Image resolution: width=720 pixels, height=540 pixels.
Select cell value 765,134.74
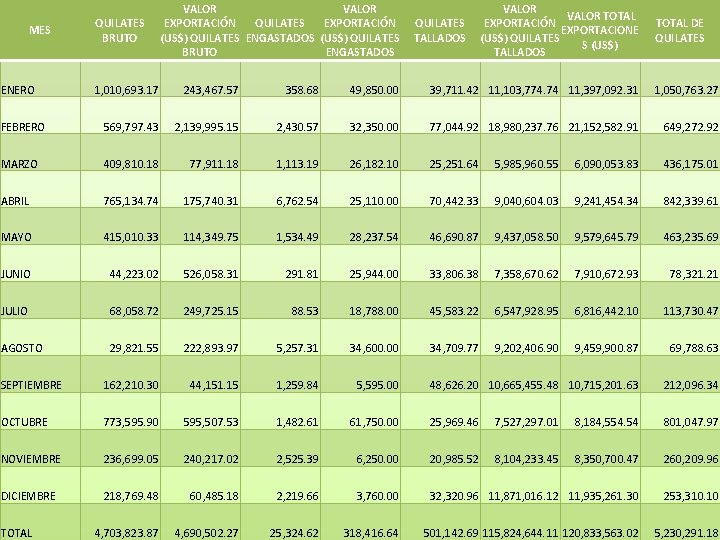tap(131, 201)
